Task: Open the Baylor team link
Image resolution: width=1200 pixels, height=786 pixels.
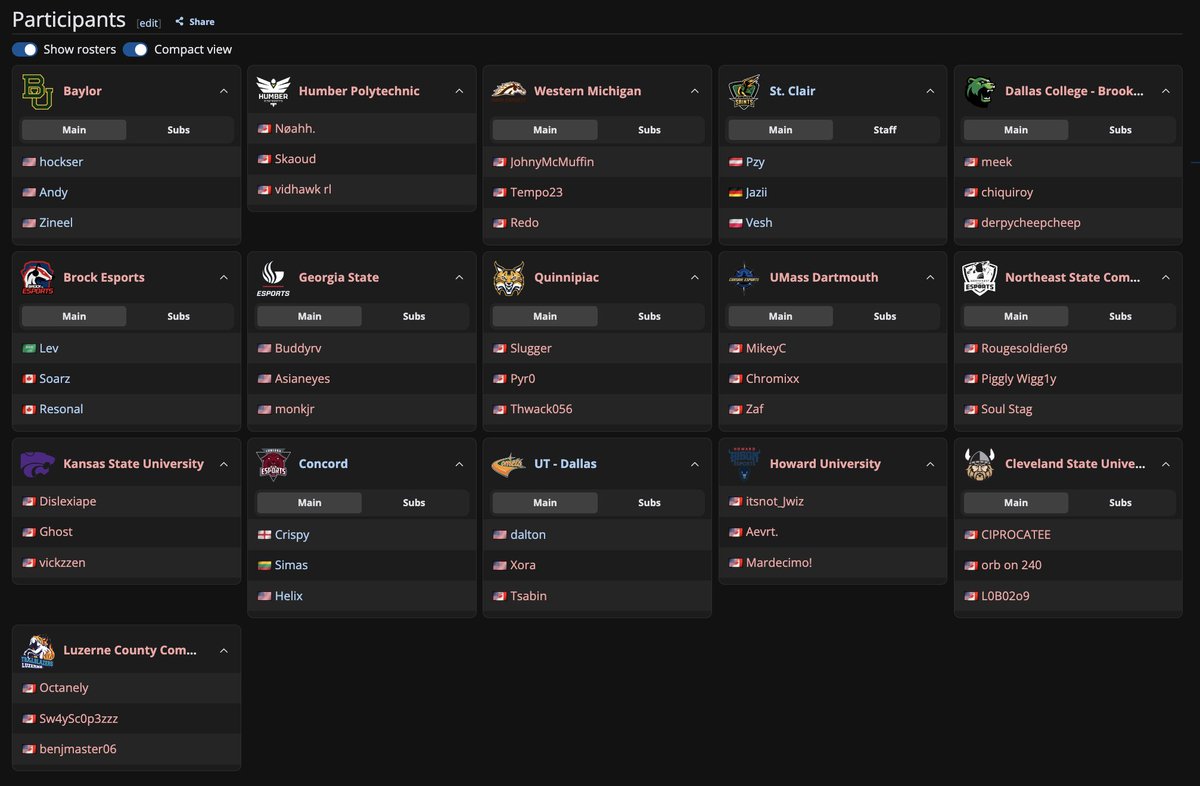Action: [82, 91]
